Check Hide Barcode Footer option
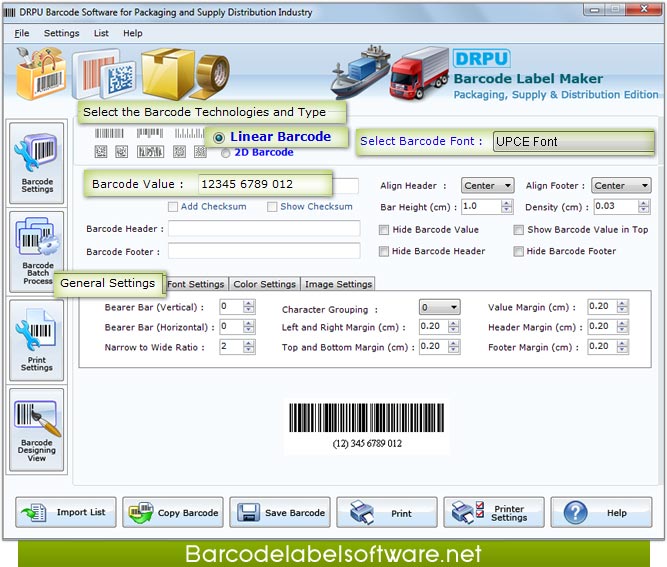 (x=518, y=251)
